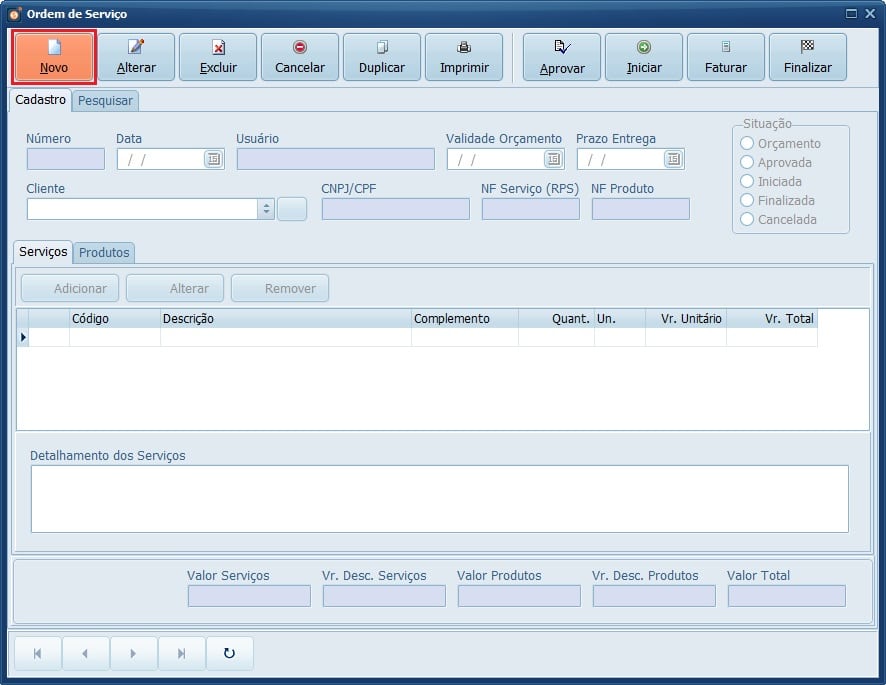Click the Duplicar copy icon
This screenshot has height=685, width=886.
(382, 57)
